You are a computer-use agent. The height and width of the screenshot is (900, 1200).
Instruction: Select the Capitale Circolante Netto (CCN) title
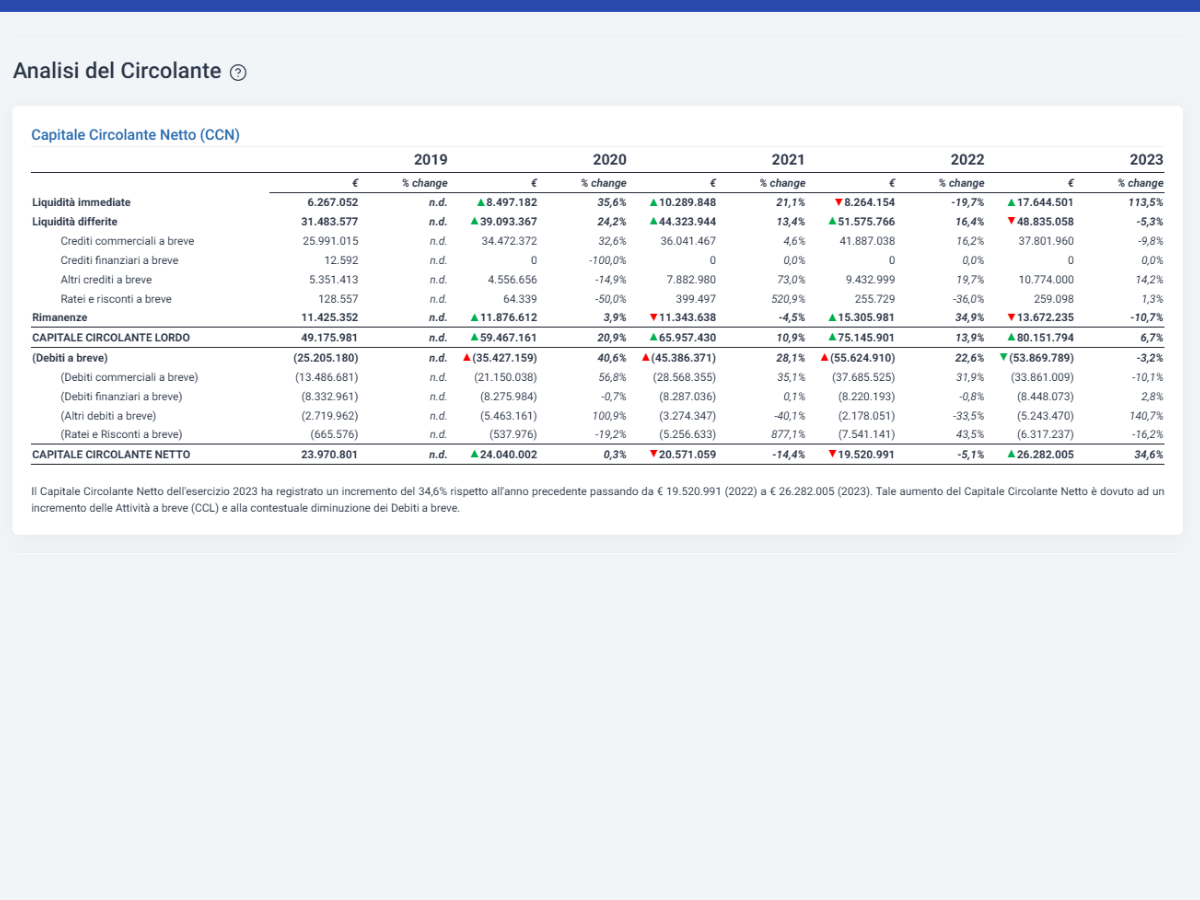[135, 134]
